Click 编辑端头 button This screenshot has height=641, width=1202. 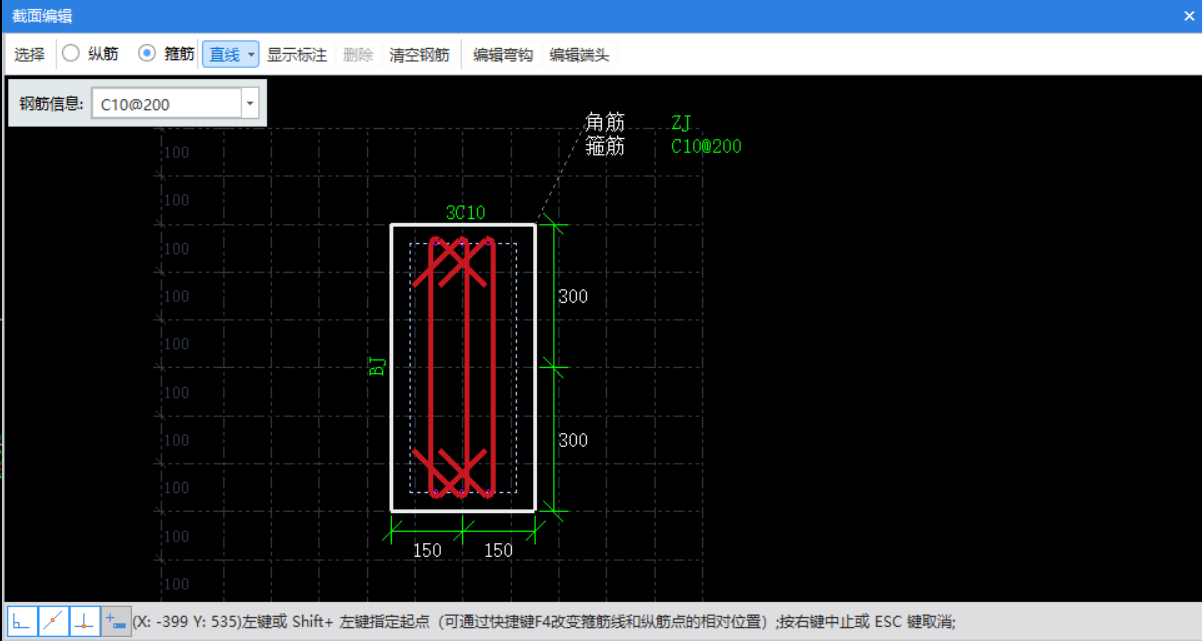point(579,54)
